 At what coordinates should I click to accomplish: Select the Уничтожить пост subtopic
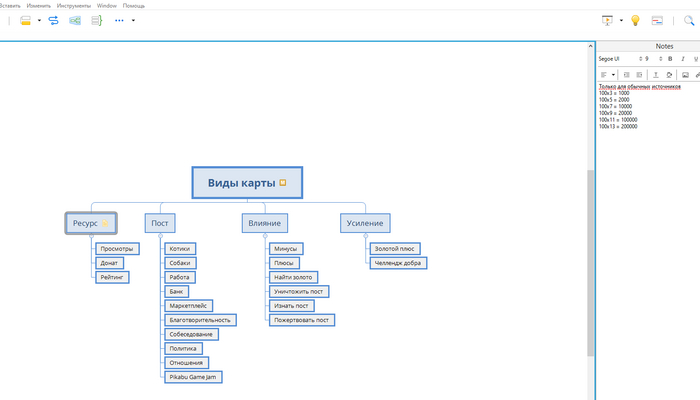(x=299, y=292)
